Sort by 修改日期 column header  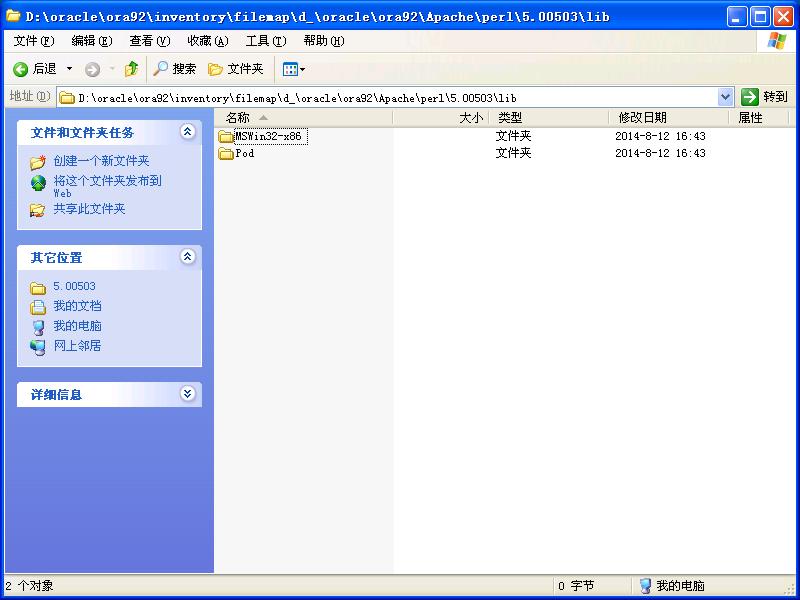click(x=669, y=118)
